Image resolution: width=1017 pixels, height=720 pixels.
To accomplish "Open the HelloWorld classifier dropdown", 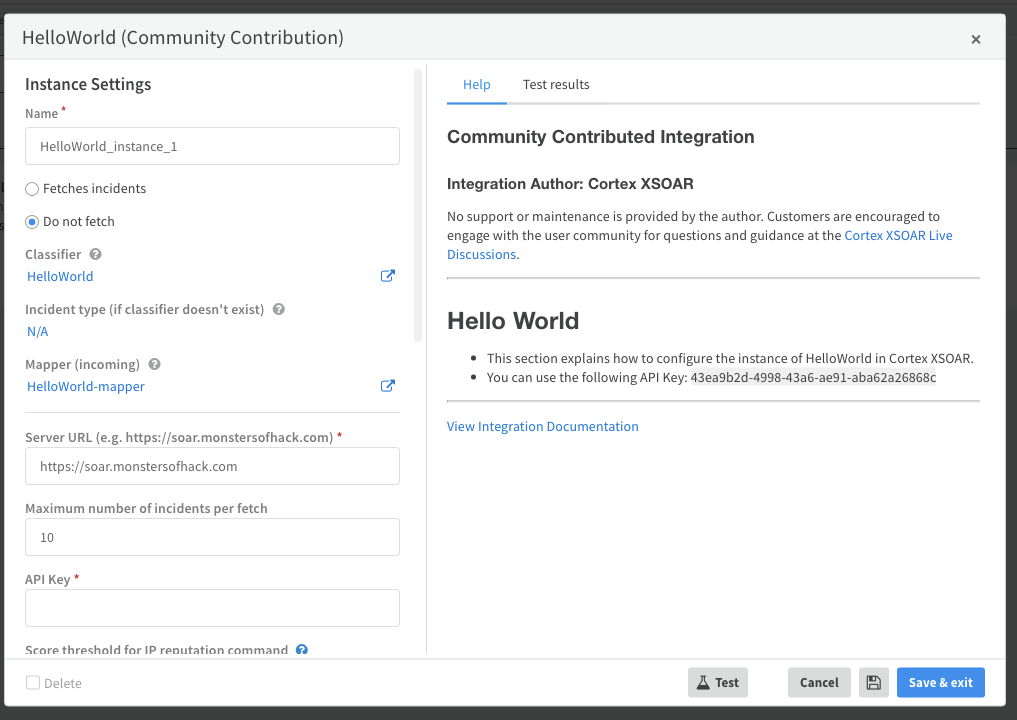I will 60,276.
